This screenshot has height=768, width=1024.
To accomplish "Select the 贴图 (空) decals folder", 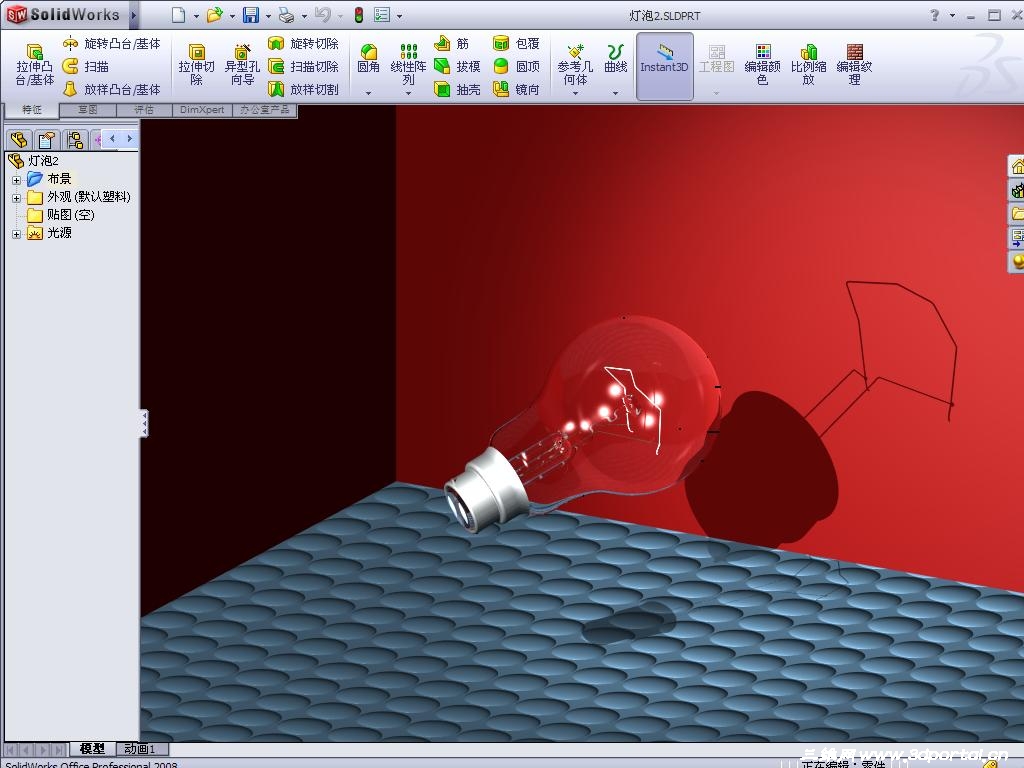I will point(61,215).
